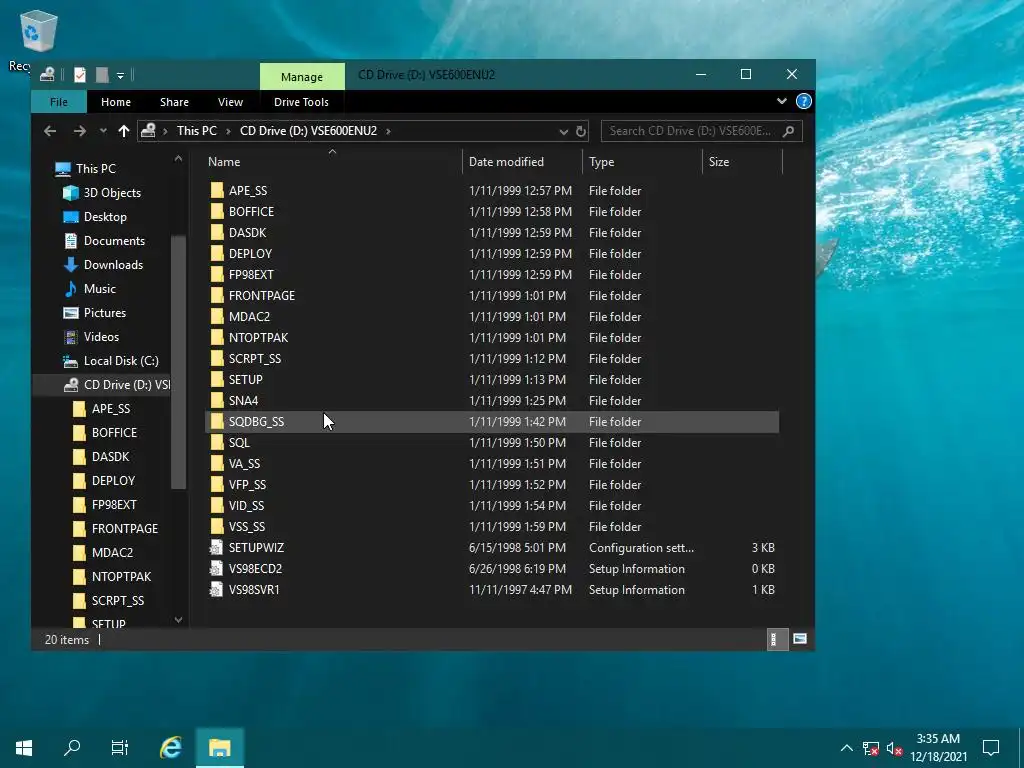Select This PC in navigation pane

95,168
